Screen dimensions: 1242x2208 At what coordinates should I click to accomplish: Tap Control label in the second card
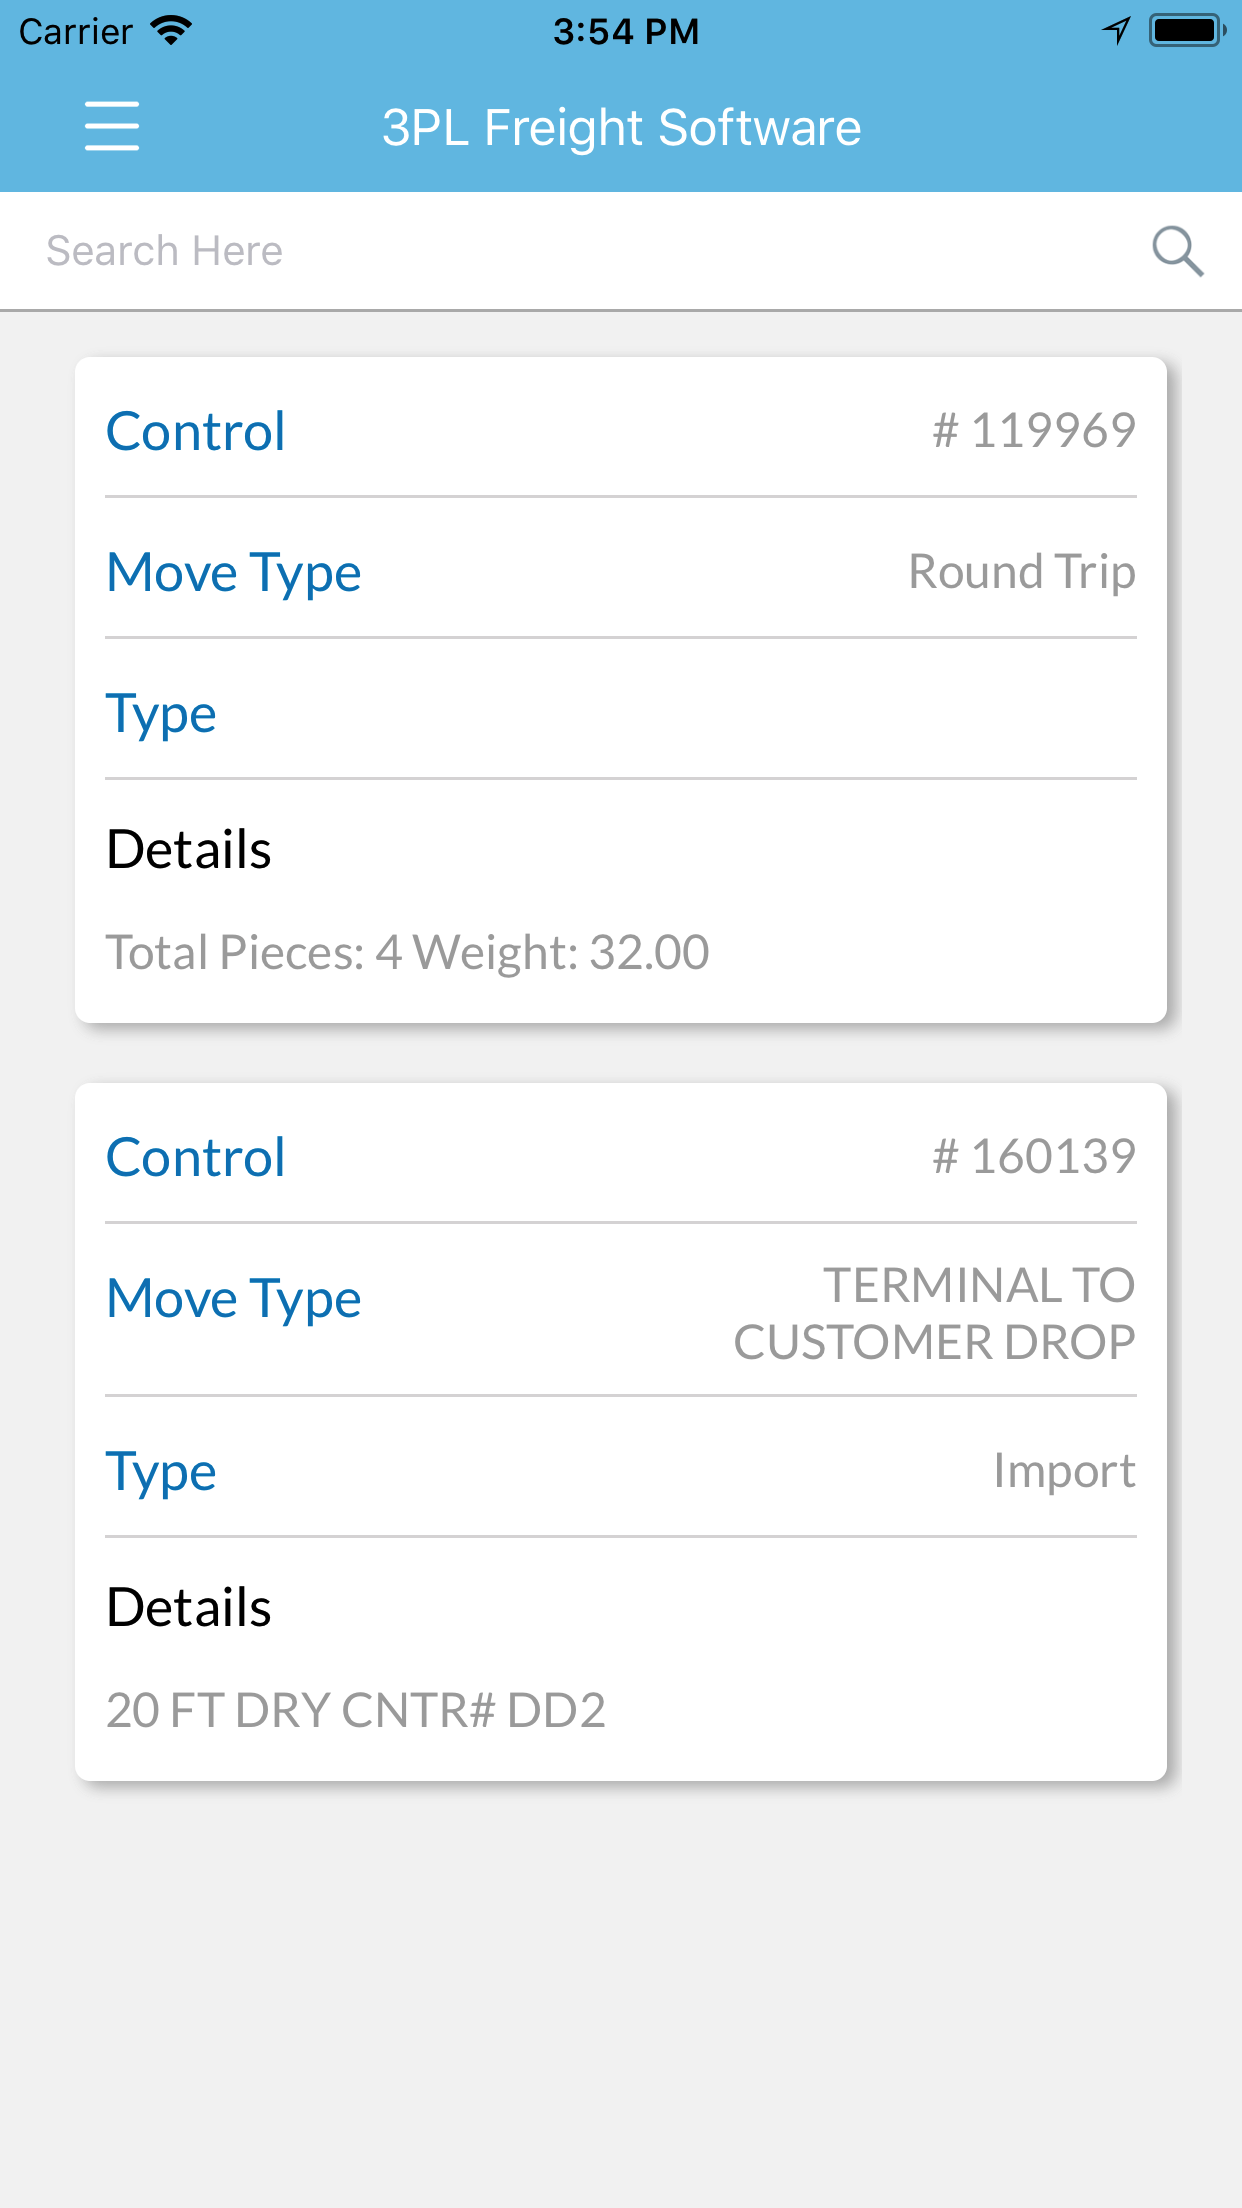[196, 1158]
